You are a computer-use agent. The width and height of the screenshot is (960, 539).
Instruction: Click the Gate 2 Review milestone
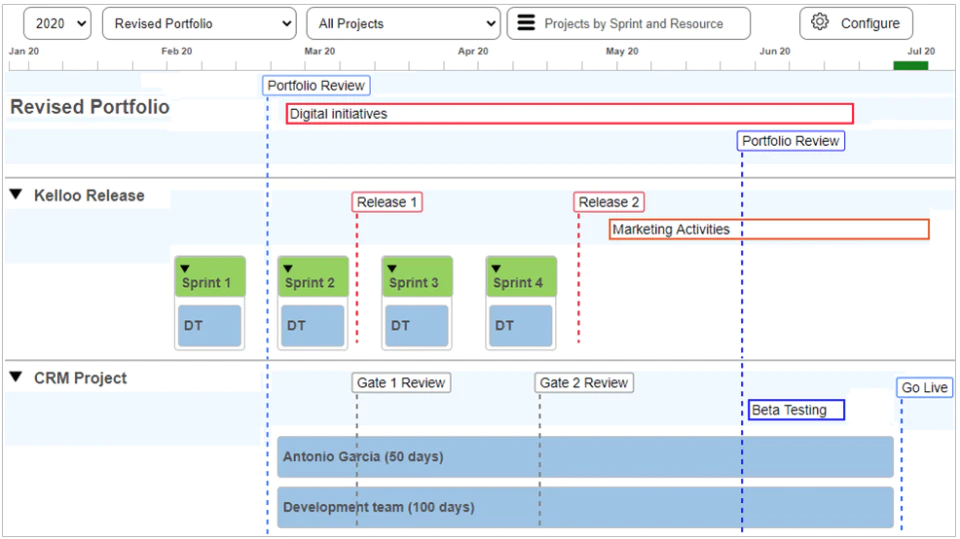point(583,383)
